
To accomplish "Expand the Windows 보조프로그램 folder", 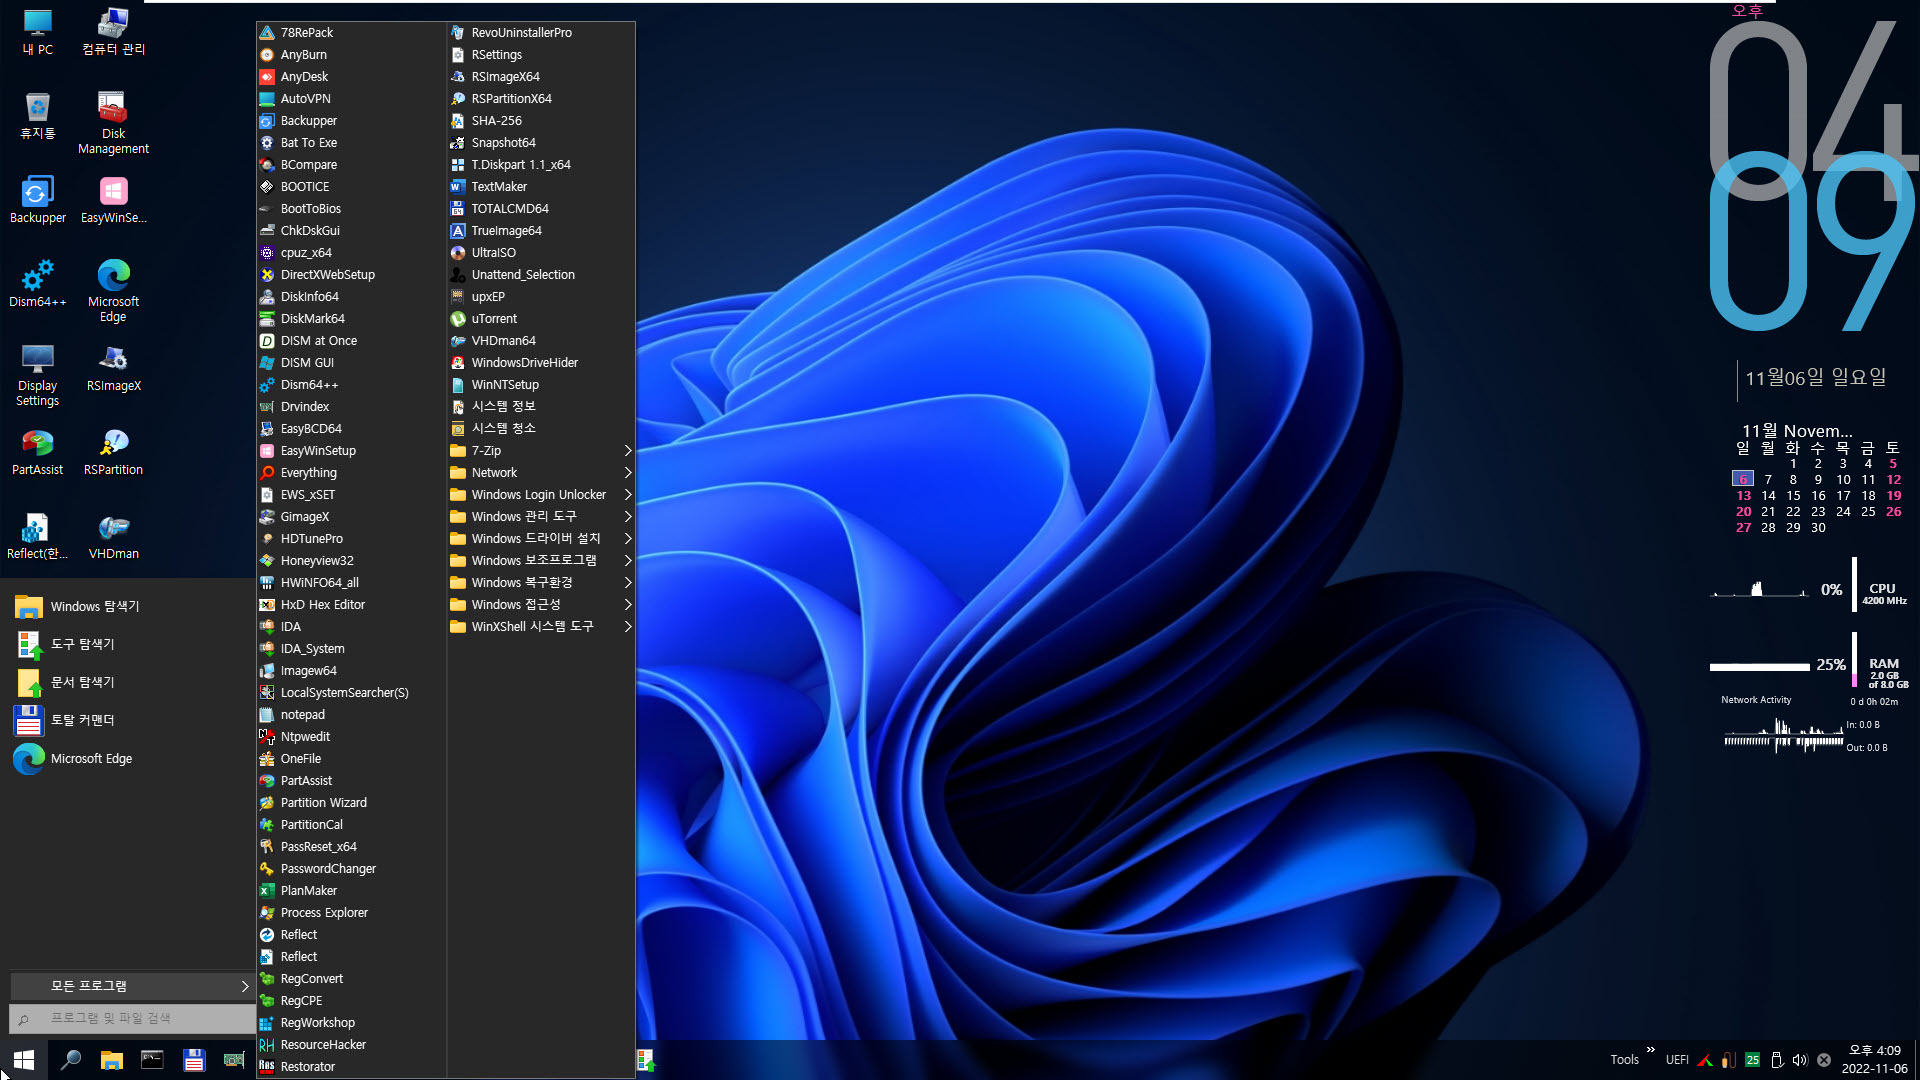I will pyautogui.click(x=541, y=561).
